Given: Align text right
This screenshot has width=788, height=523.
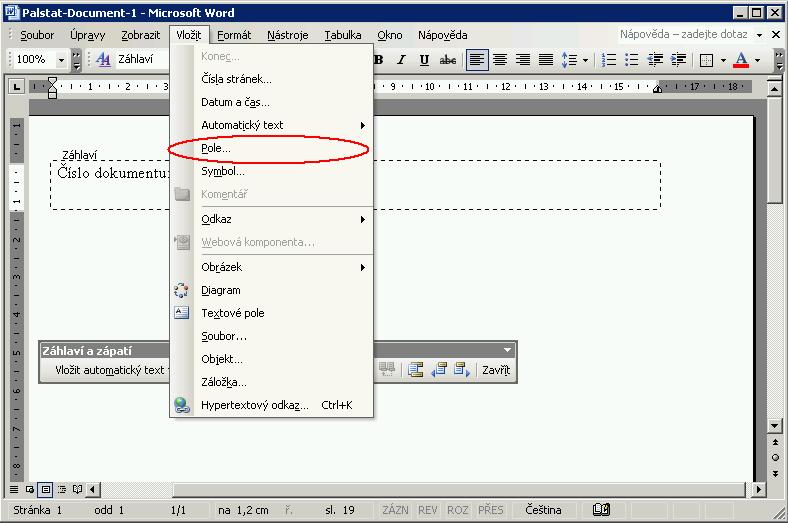Looking at the screenshot, I should pos(523,60).
